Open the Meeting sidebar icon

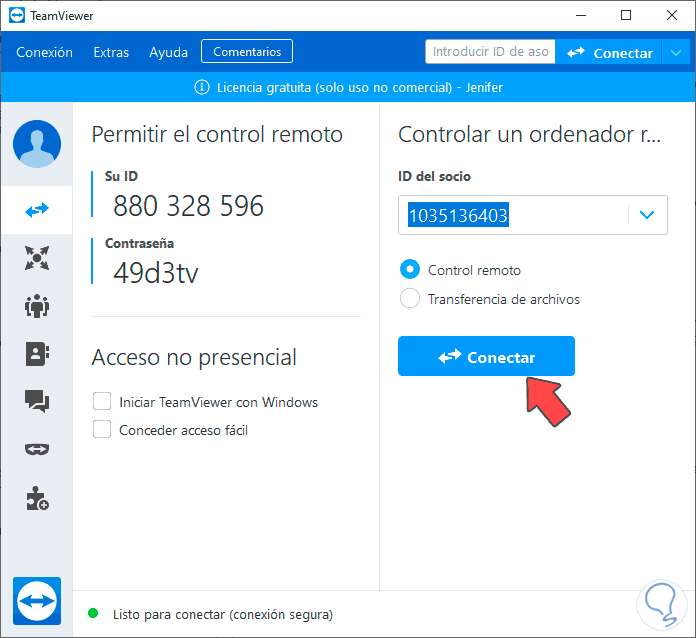[x=37, y=306]
